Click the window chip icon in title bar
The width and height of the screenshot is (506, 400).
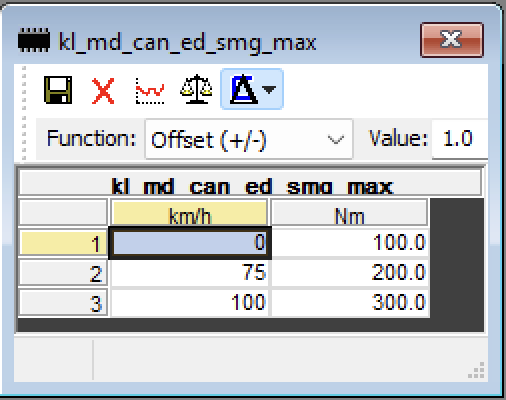(x=34, y=40)
